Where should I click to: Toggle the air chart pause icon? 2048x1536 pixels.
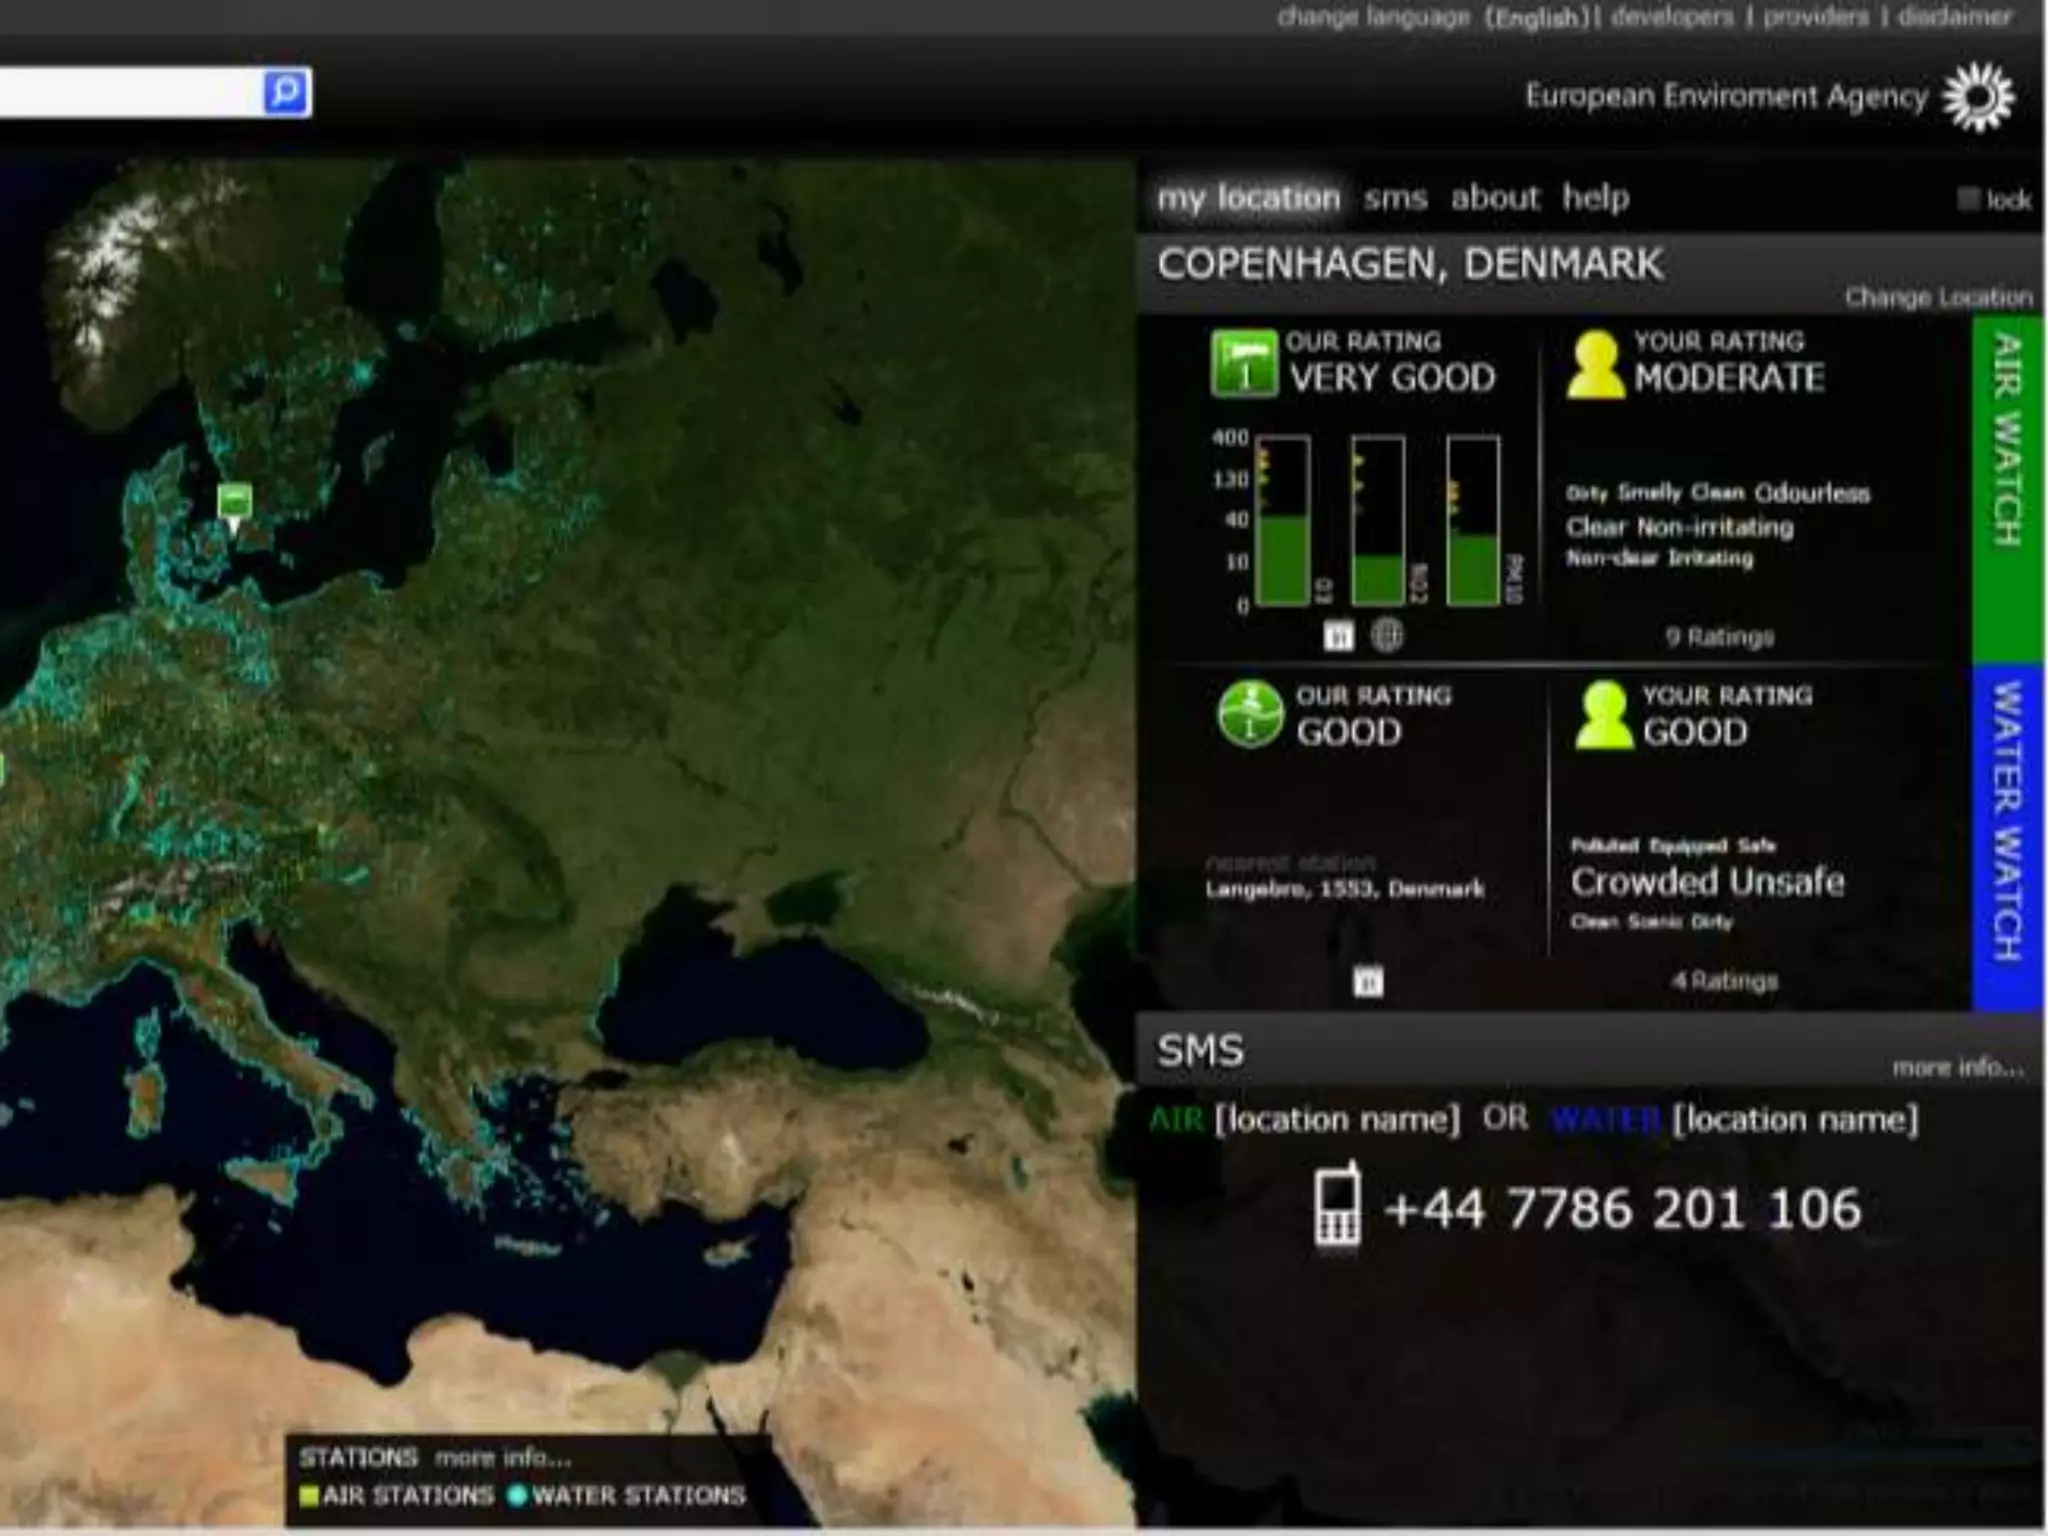tap(1338, 636)
